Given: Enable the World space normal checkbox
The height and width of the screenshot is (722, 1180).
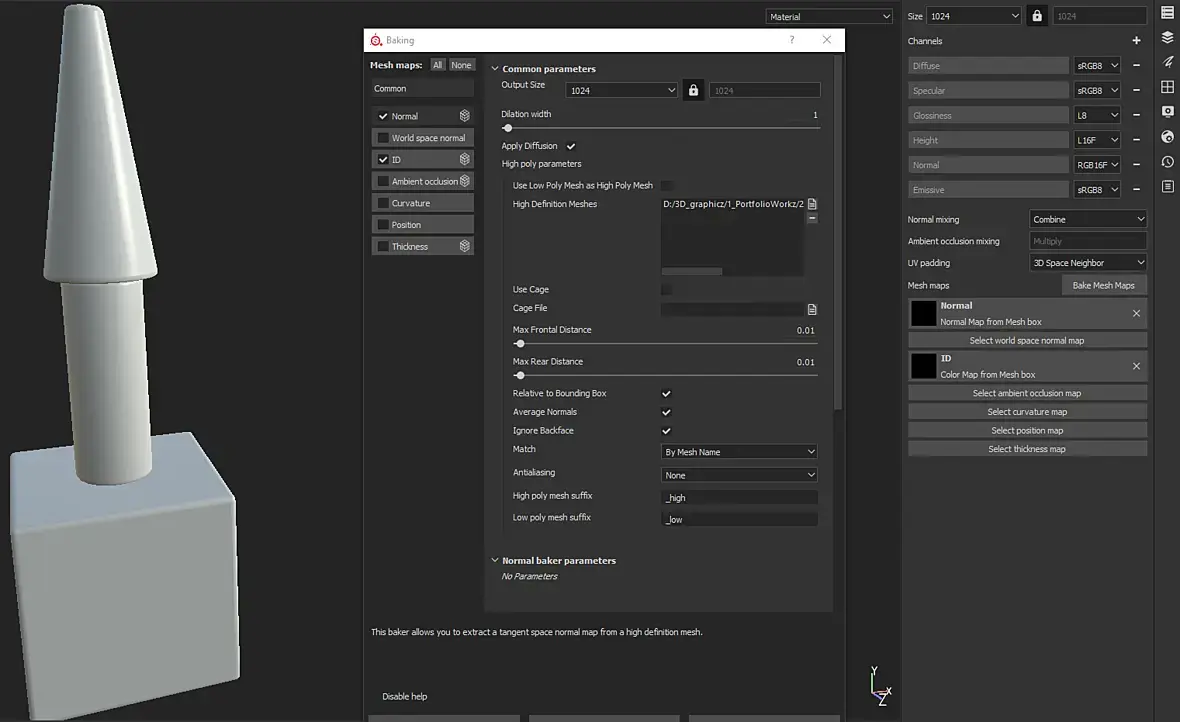Looking at the screenshot, I should 383,138.
